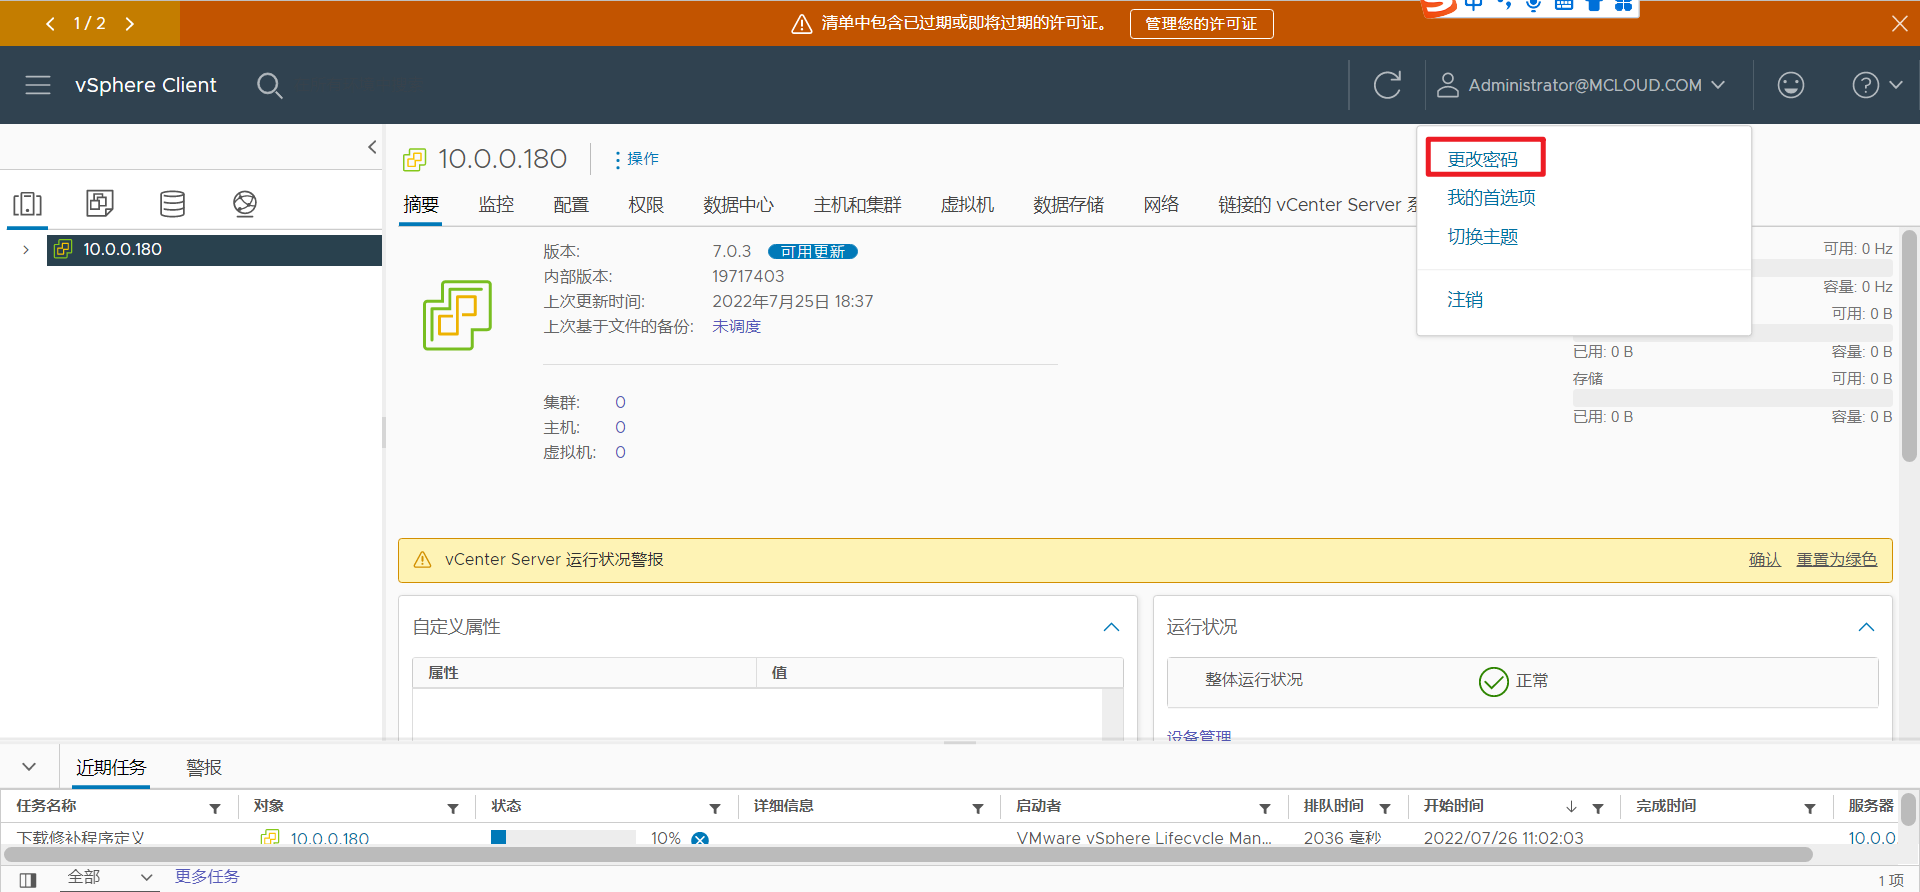Click the vCenter icon beside 10.0.0.180 title
The height and width of the screenshot is (892, 1920).
click(415, 159)
